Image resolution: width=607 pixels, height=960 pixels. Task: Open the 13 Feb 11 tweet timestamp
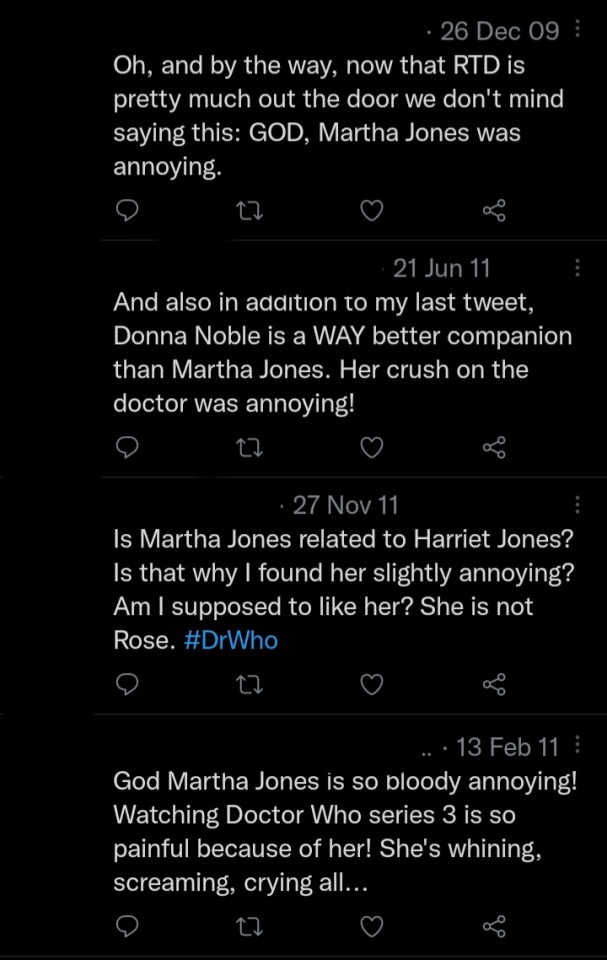507,747
